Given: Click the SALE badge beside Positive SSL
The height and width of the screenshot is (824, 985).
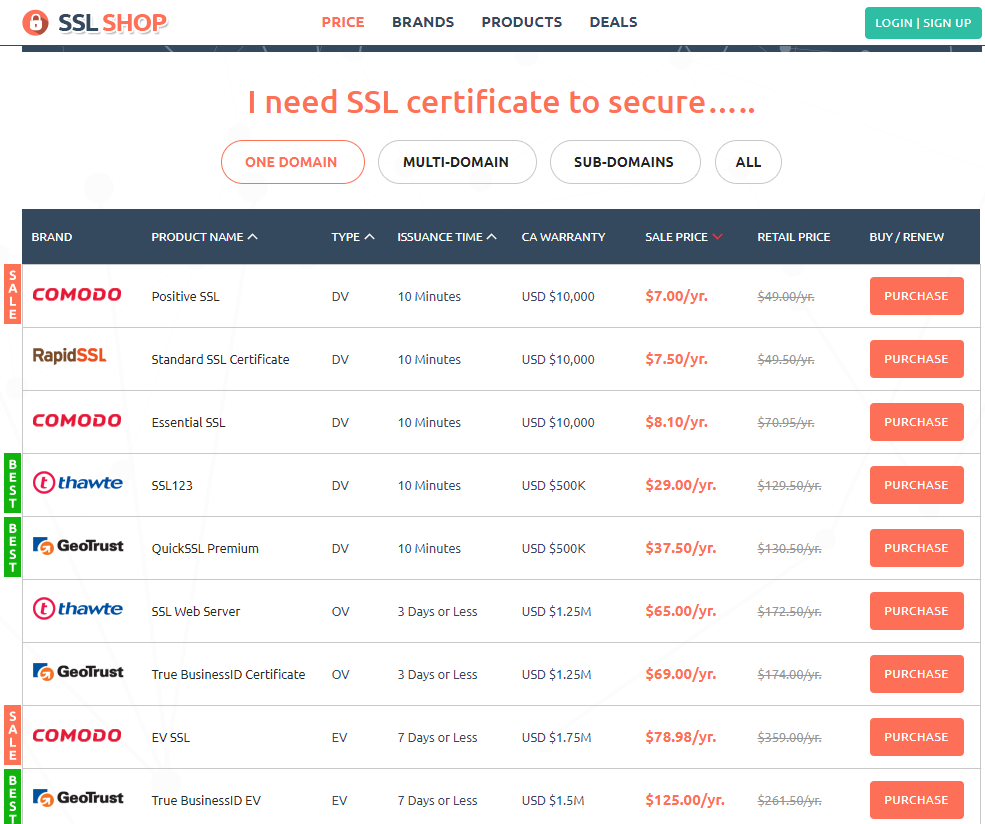Looking at the screenshot, I should click(13, 294).
